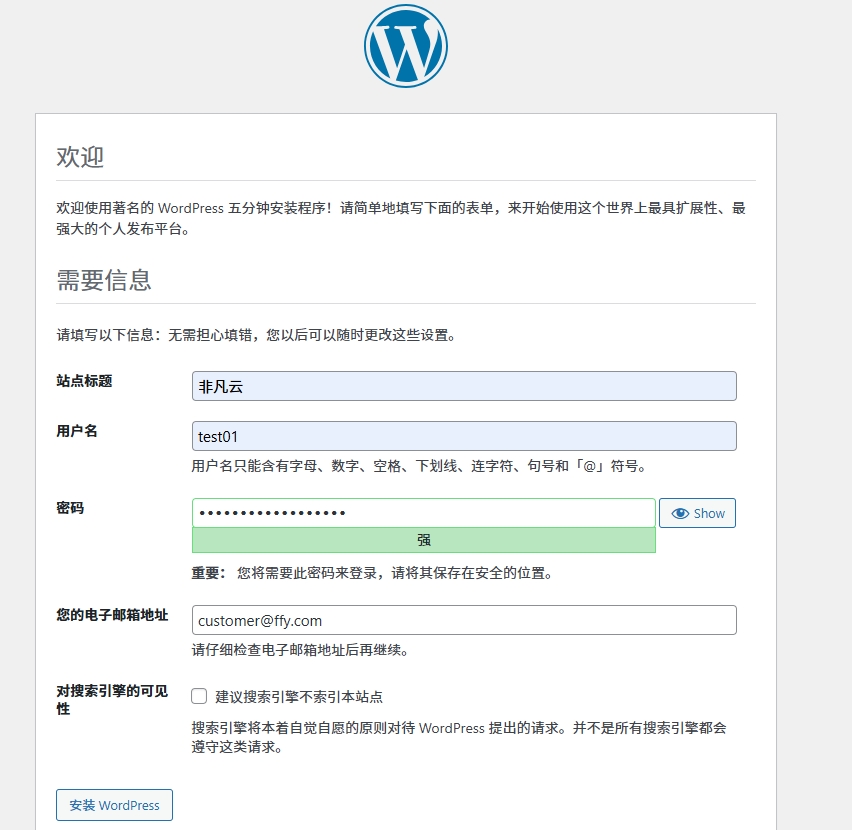Click the 用户名 field label
852x830 pixels.
77,431
